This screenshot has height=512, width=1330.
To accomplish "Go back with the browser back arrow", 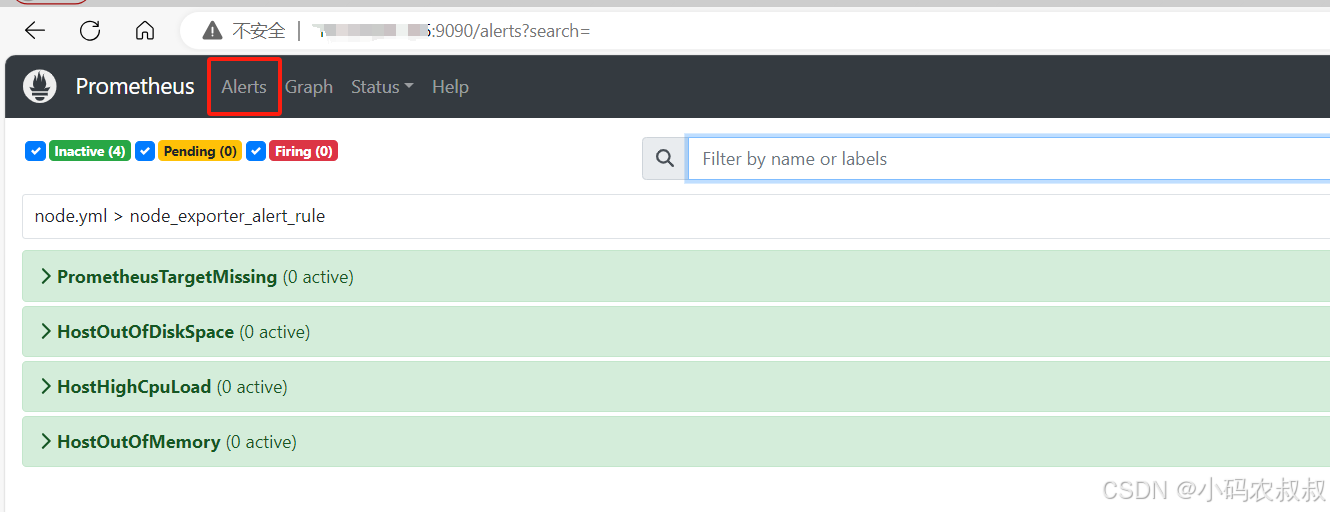I will (35, 31).
